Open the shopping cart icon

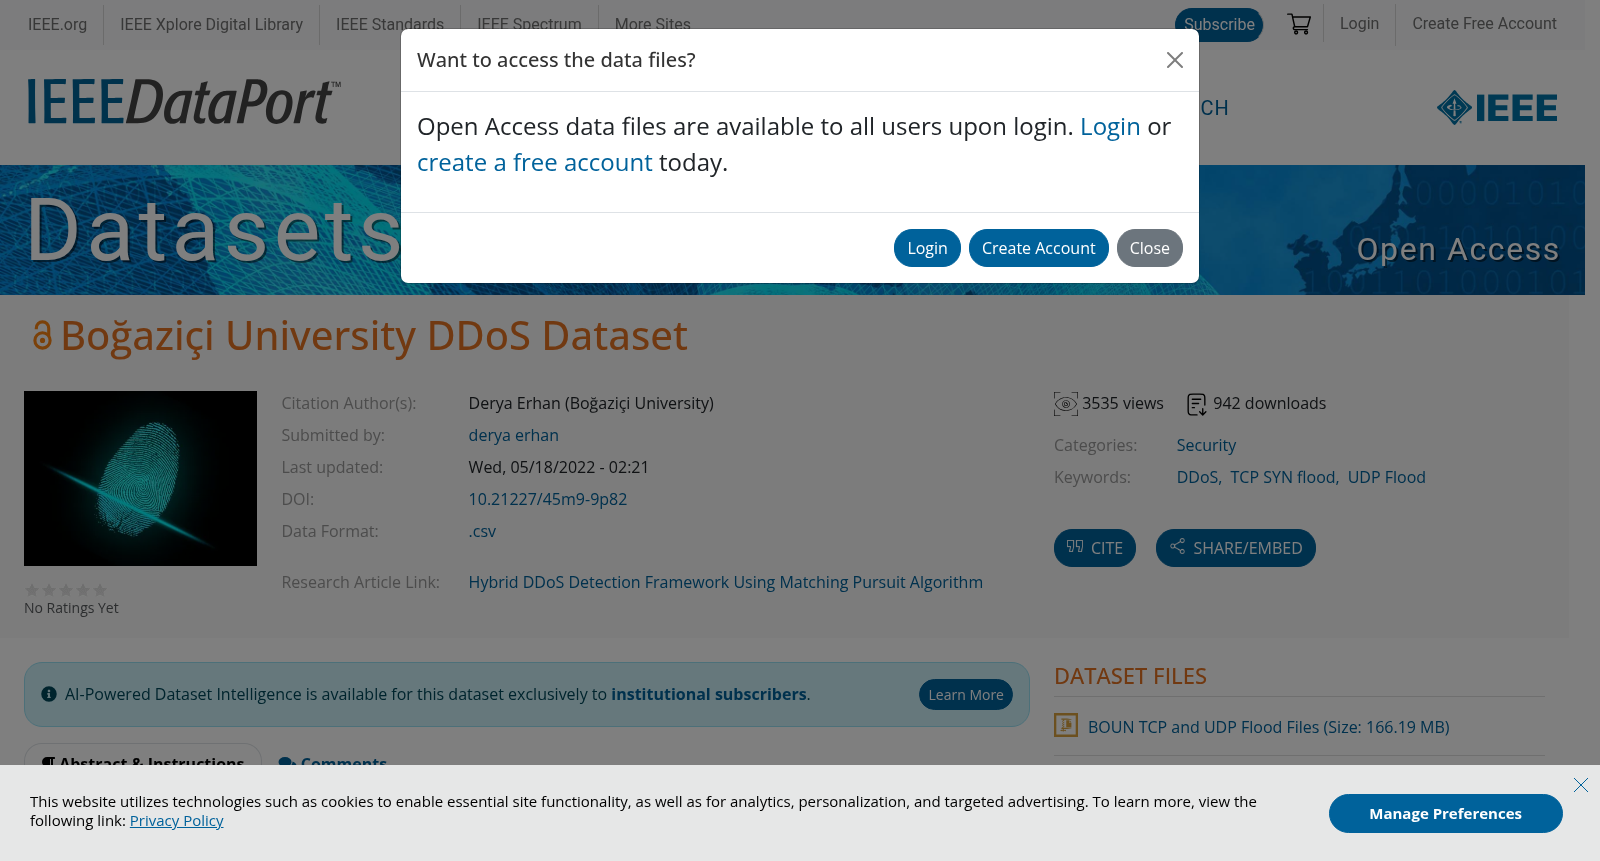coord(1299,24)
